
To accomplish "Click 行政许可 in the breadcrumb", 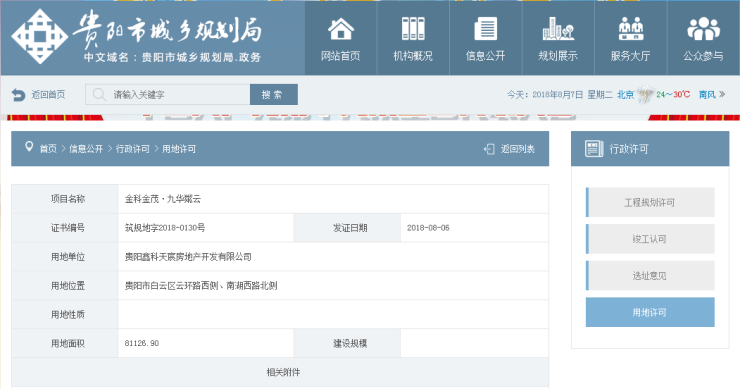I will pos(133,149).
